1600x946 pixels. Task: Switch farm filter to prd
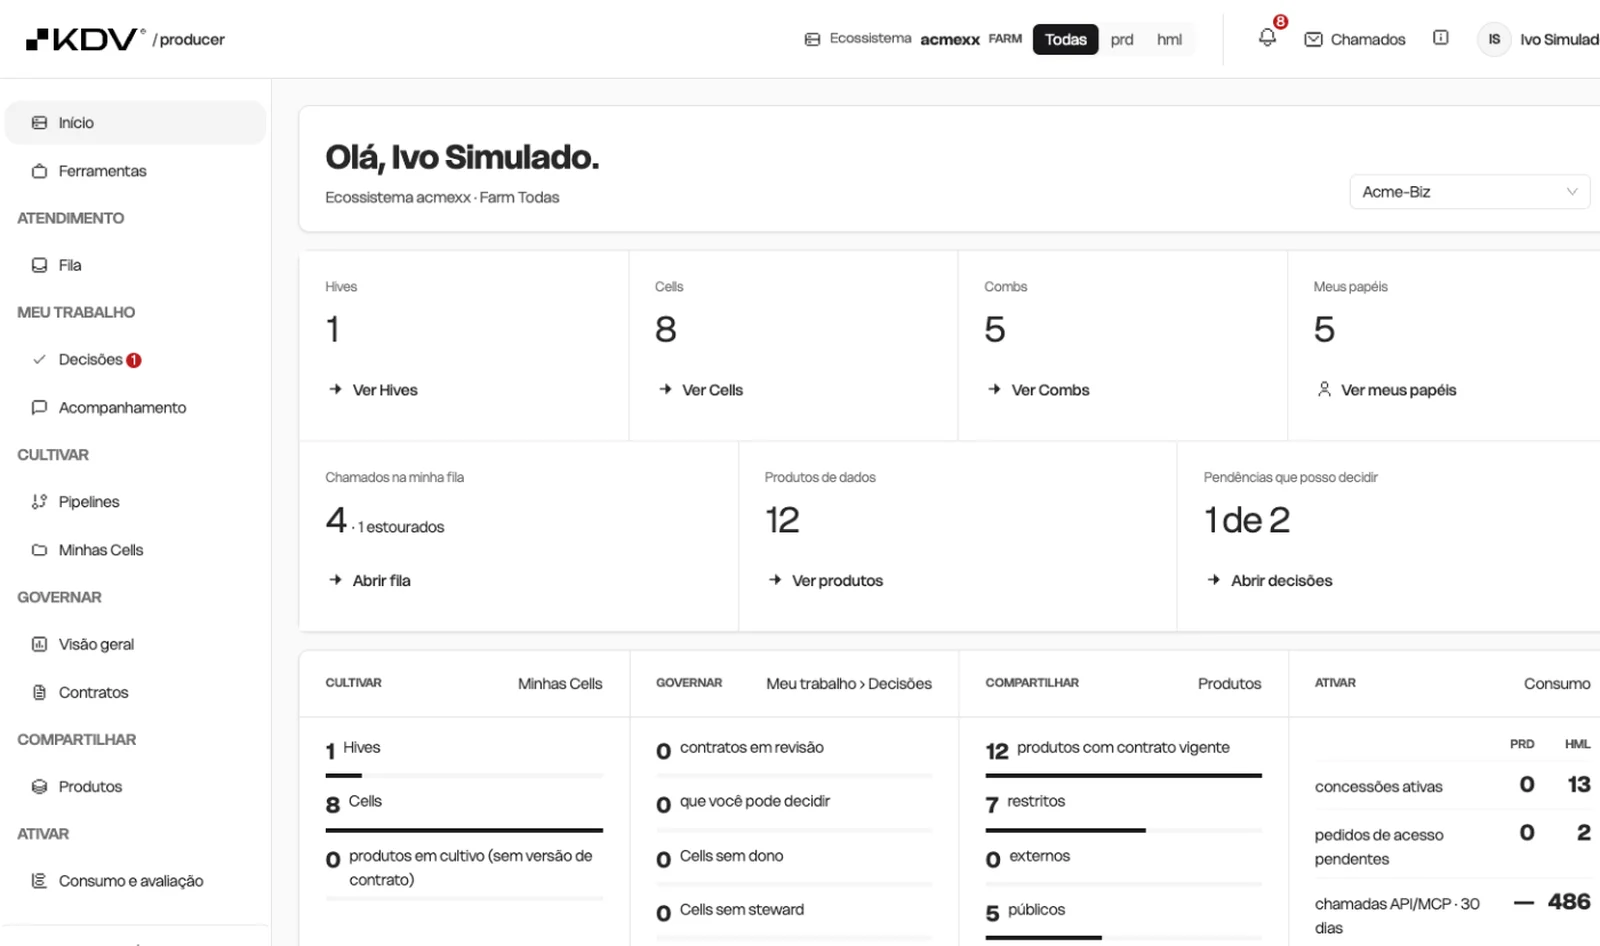pos(1122,39)
